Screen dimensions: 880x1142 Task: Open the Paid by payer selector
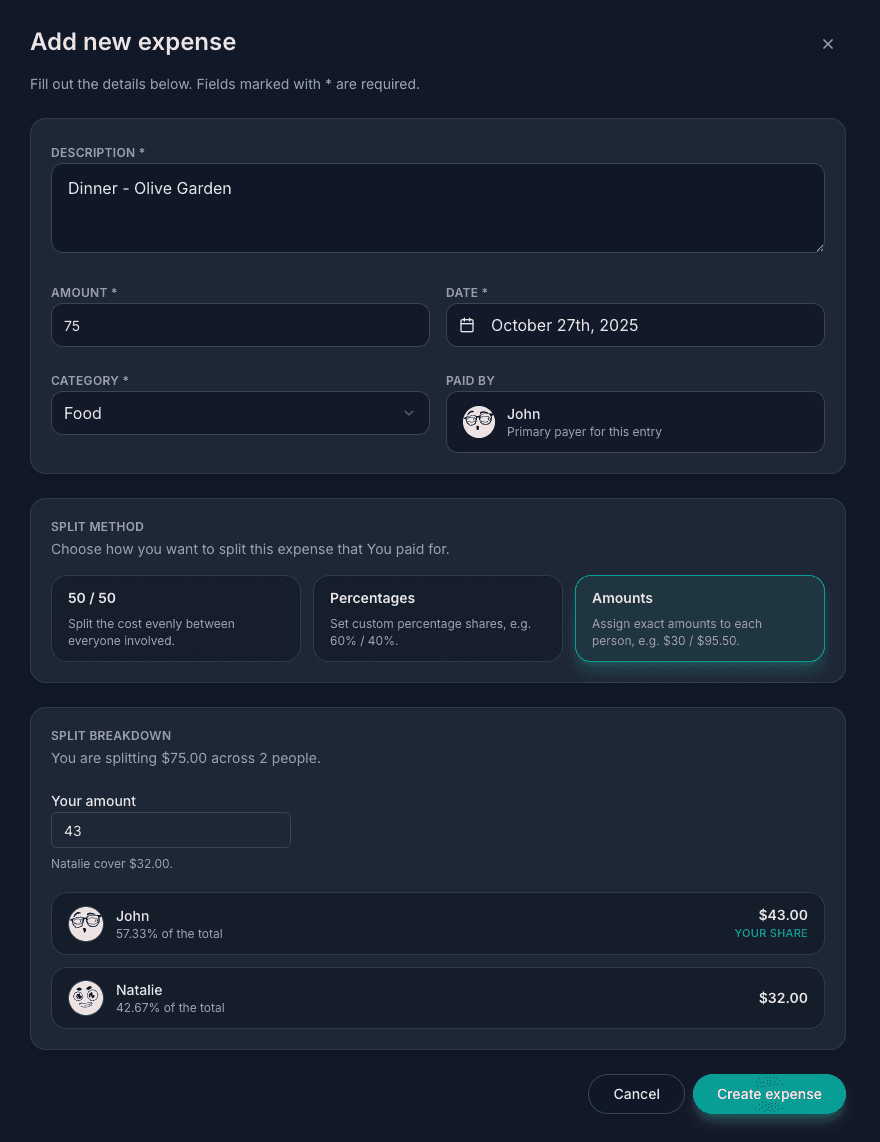coord(635,421)
